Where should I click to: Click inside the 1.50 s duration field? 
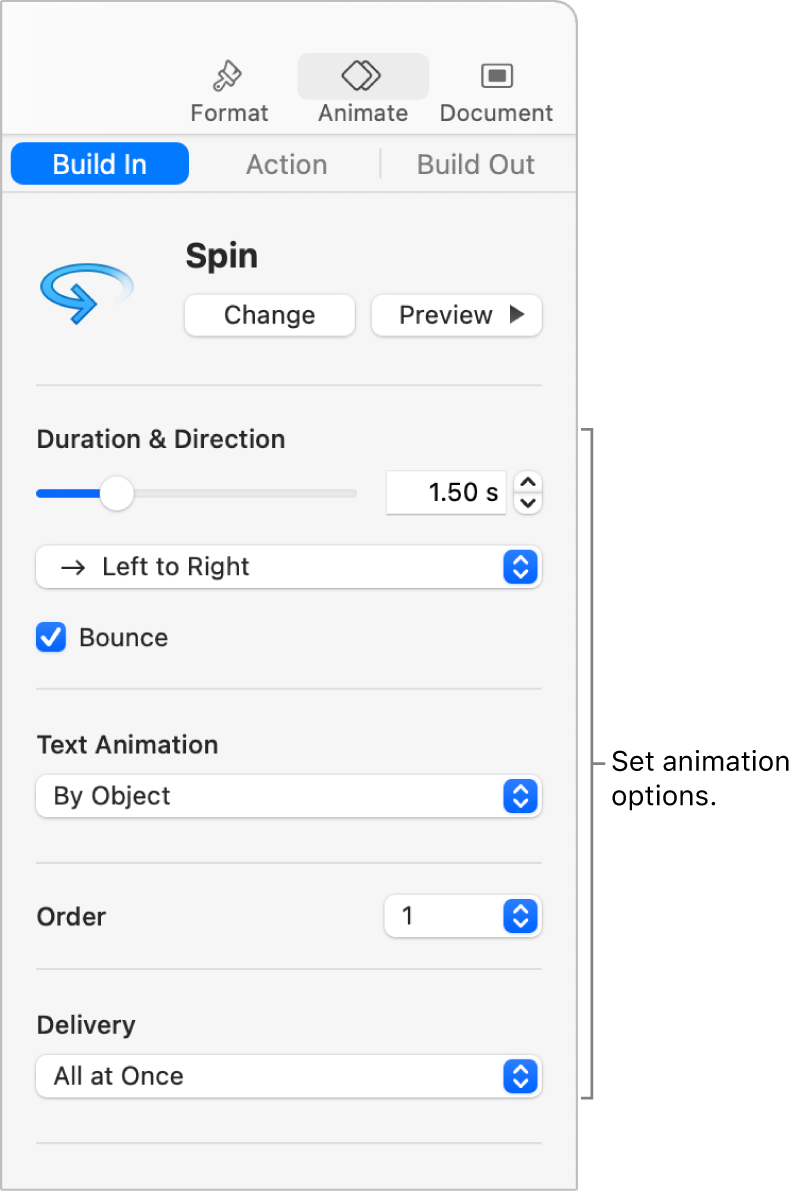pyautogui.click(x=446, y=492)
